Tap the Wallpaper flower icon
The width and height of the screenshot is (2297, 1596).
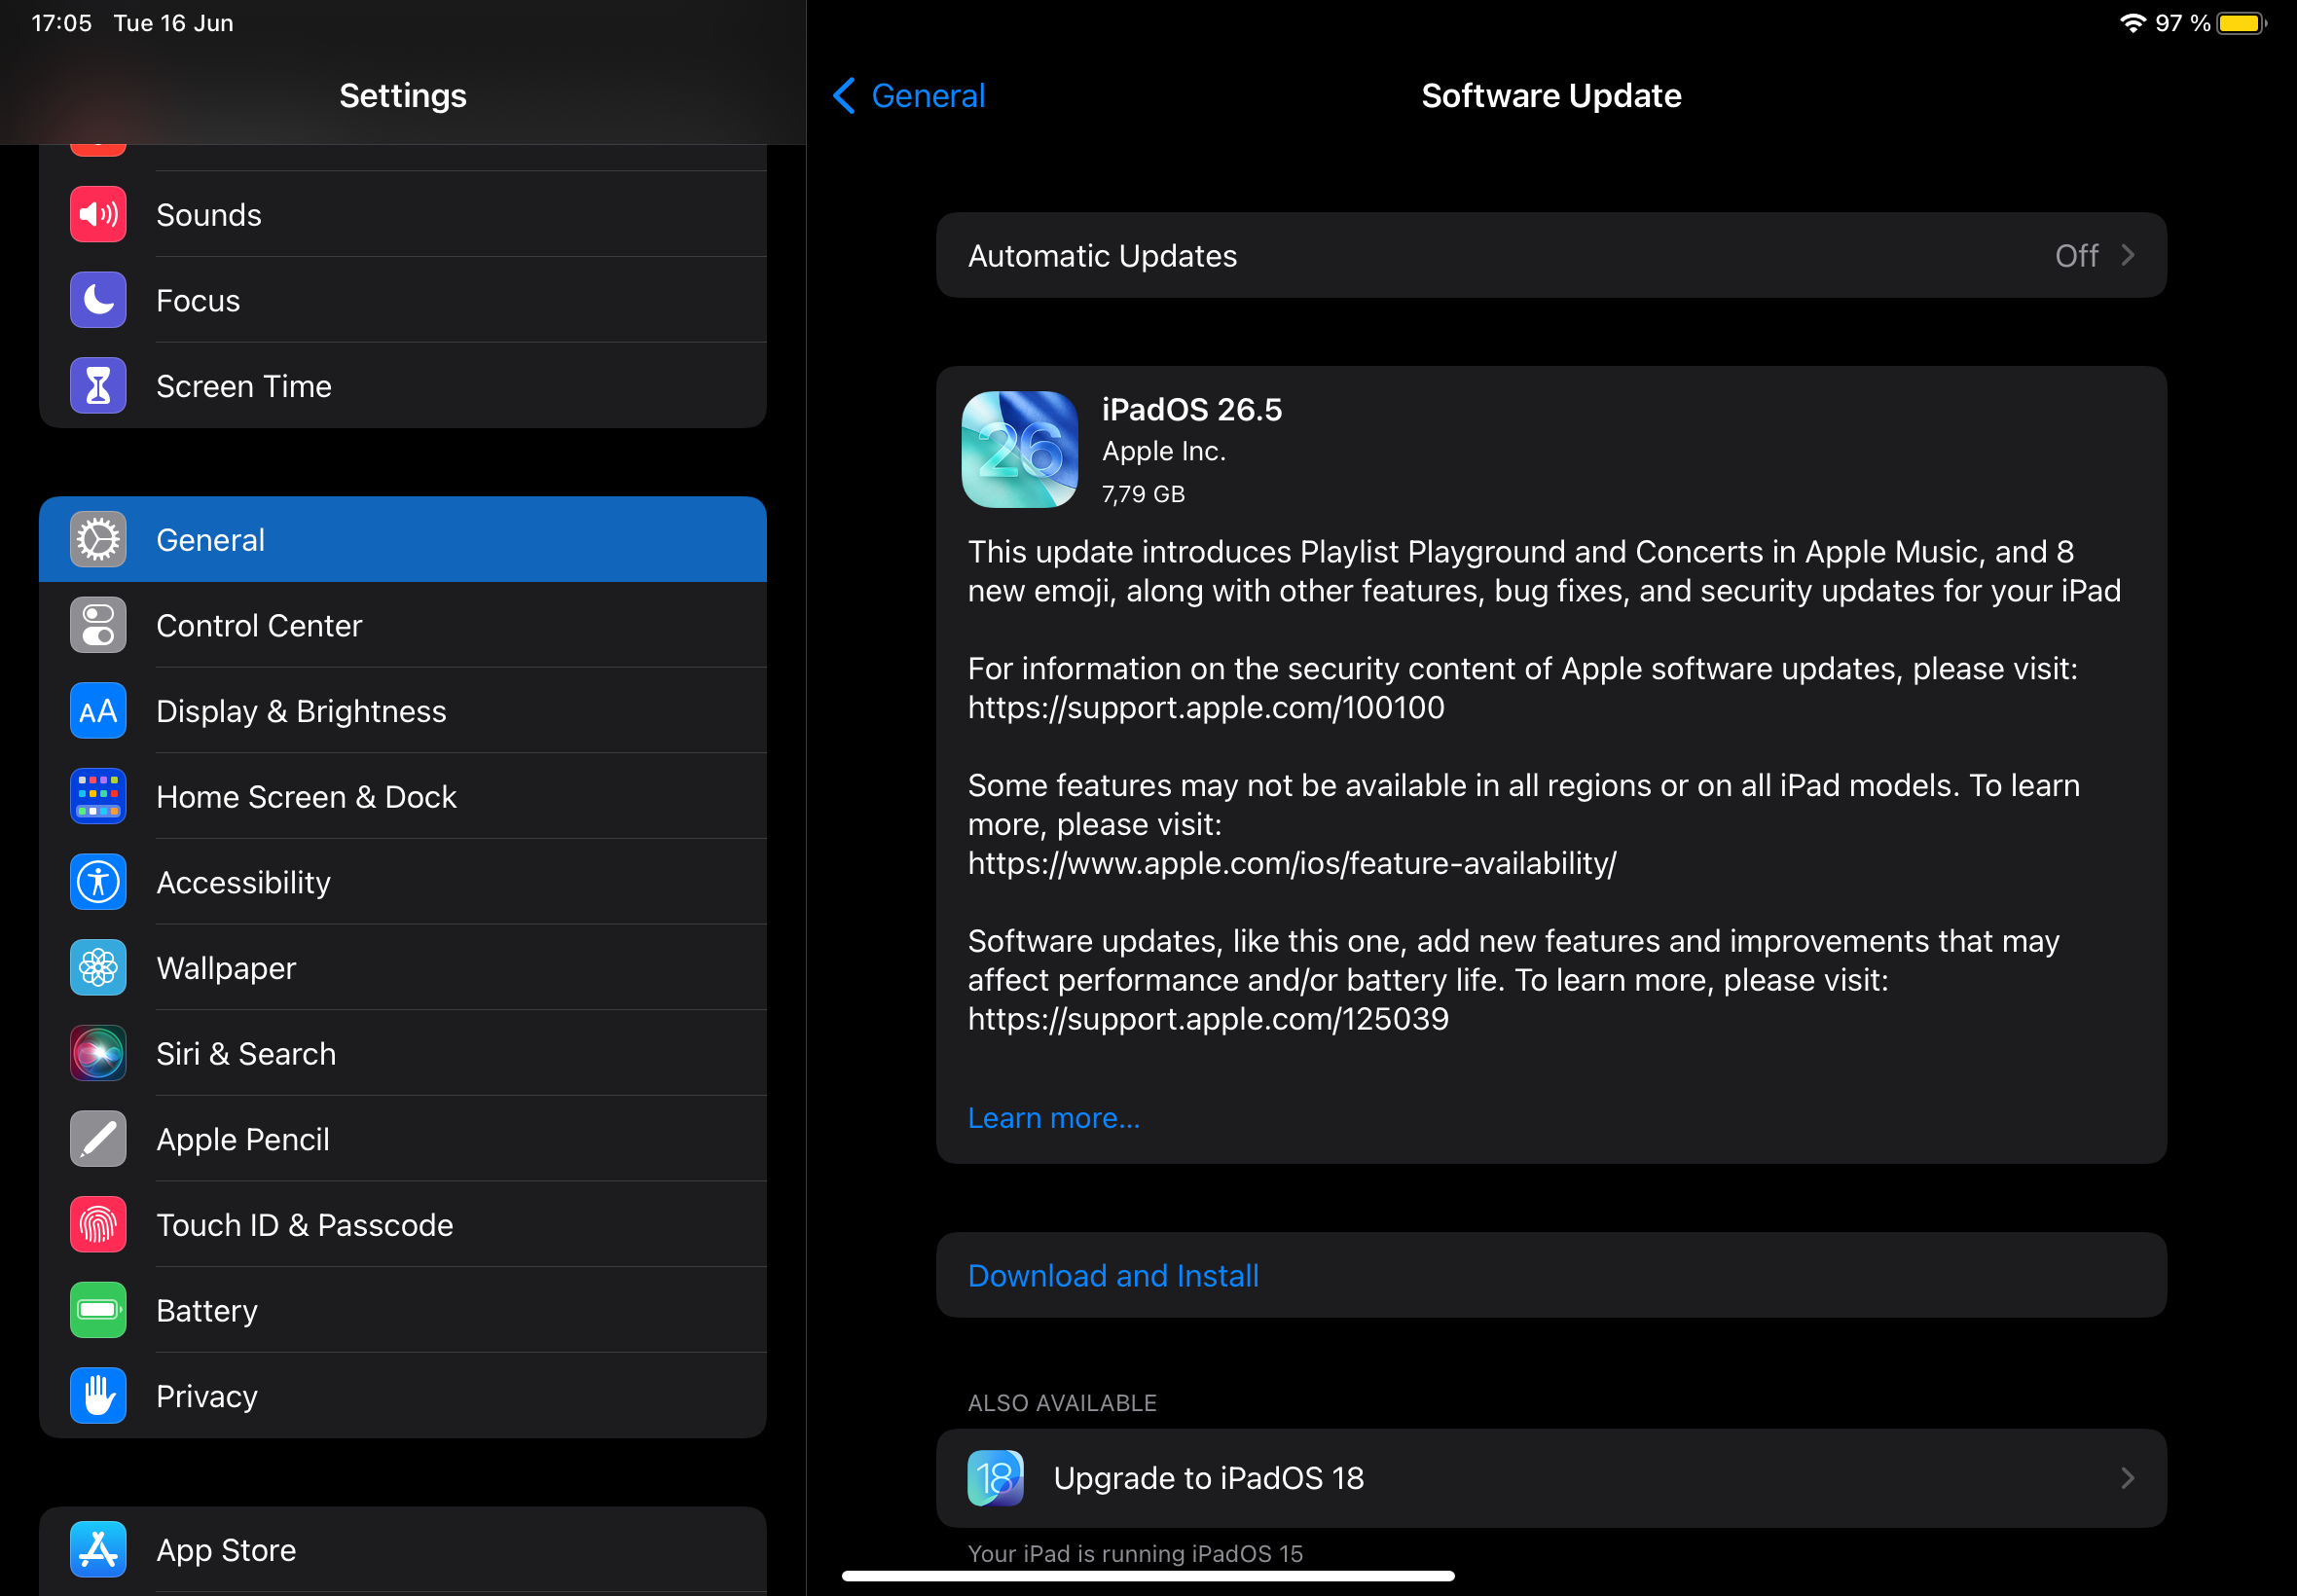click(x=98, y=968)
